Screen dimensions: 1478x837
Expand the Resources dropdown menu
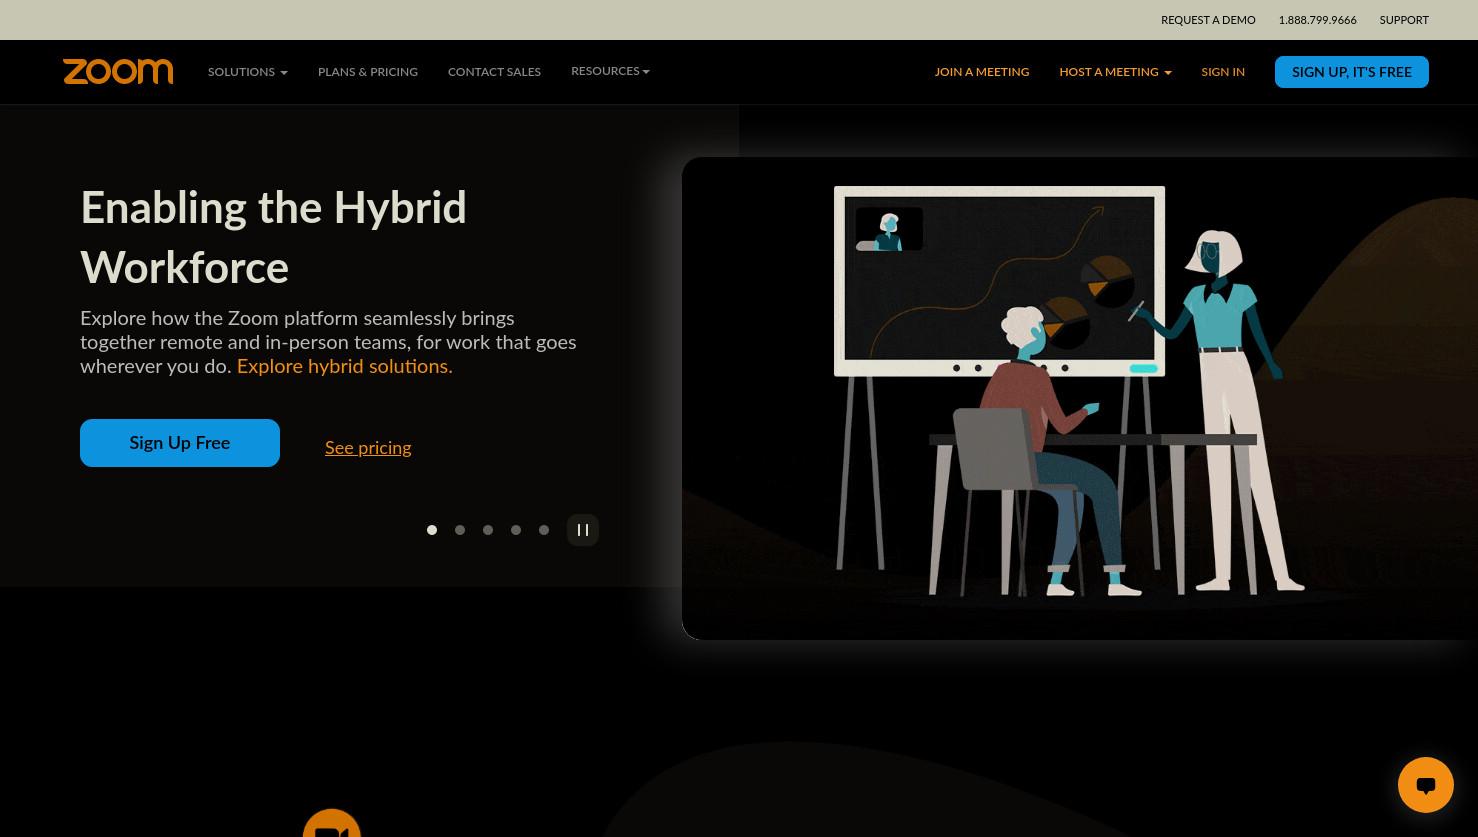pyautogui.click(x=610, y=71)
